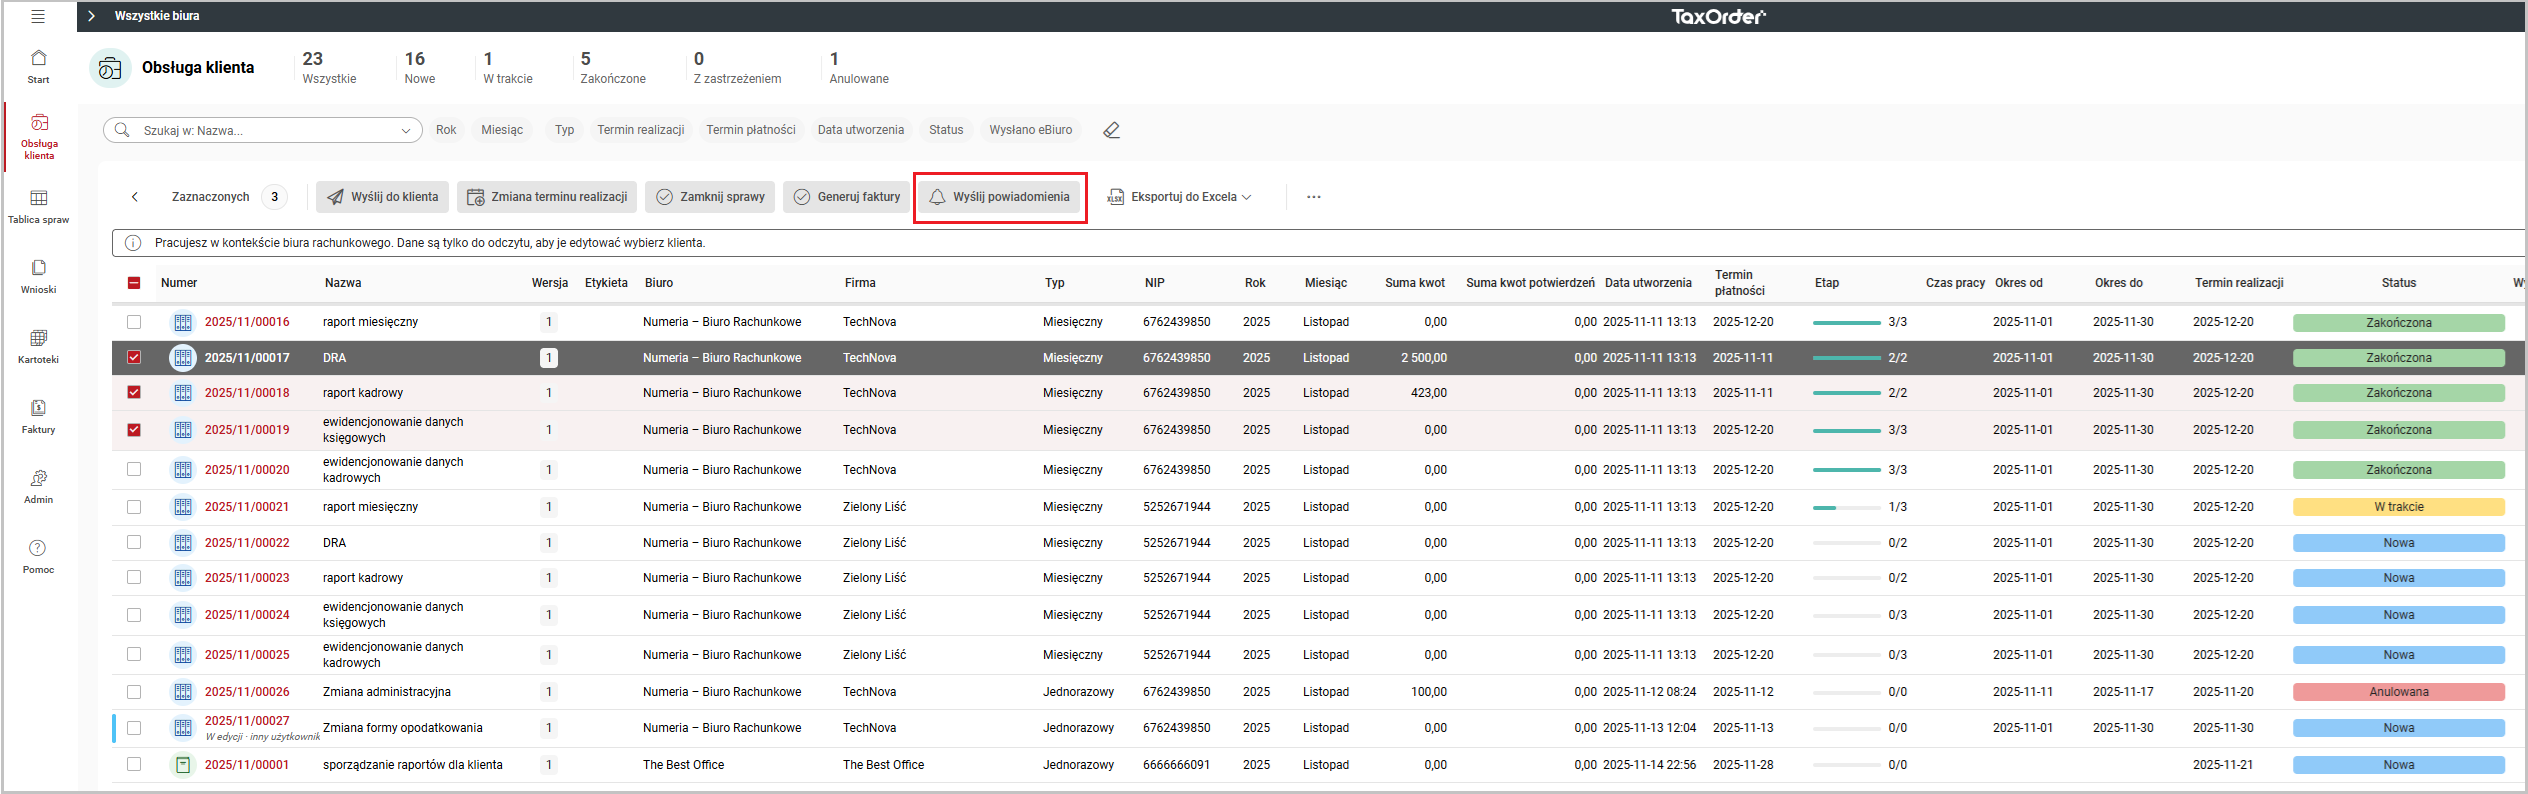Check the row 2025/11/00021 checkbox
Image resolution: width=2528 pixels, height=794 pixels.
coord(134,507)
